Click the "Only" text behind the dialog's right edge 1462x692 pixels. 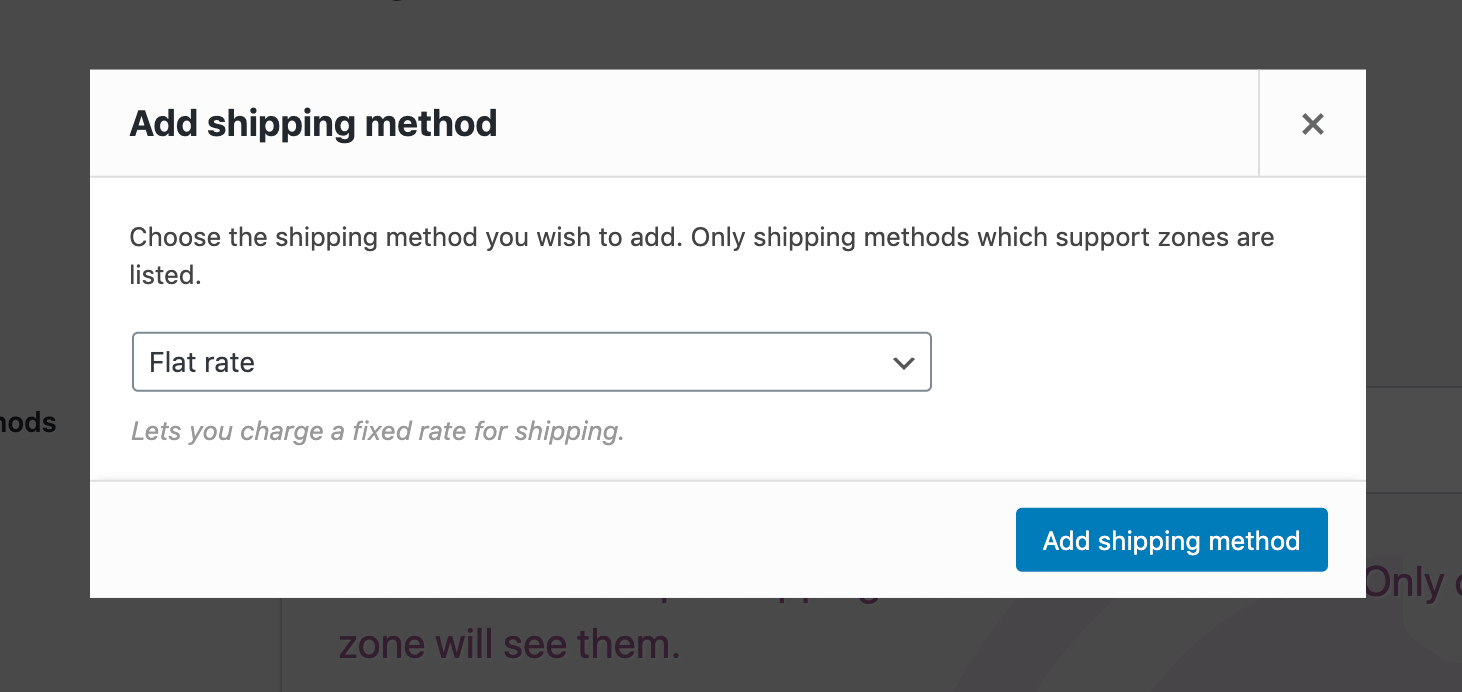pyautogui.click(x=1404, y=582)
